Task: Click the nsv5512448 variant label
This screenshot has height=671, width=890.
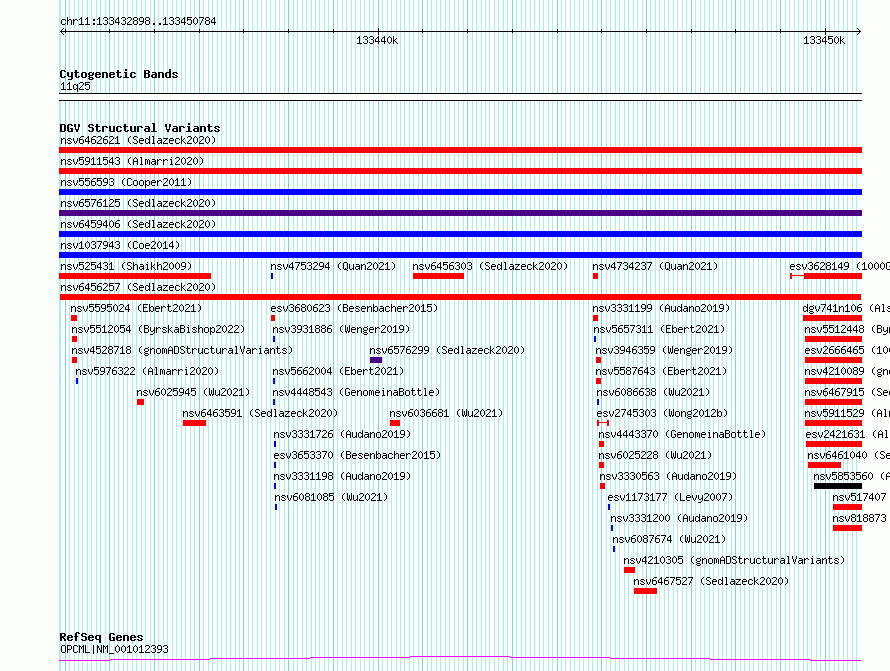Action: [x=847, y=329]
